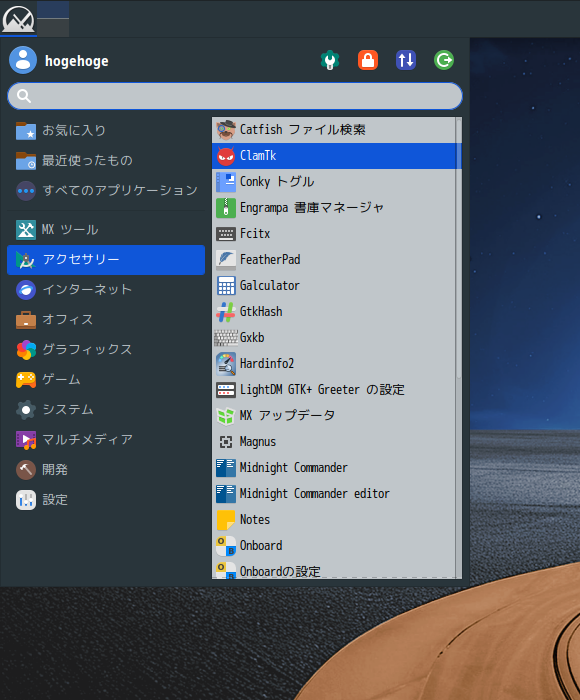Open the オフィス category
The image size is (580, 700).
coord(106,320)
